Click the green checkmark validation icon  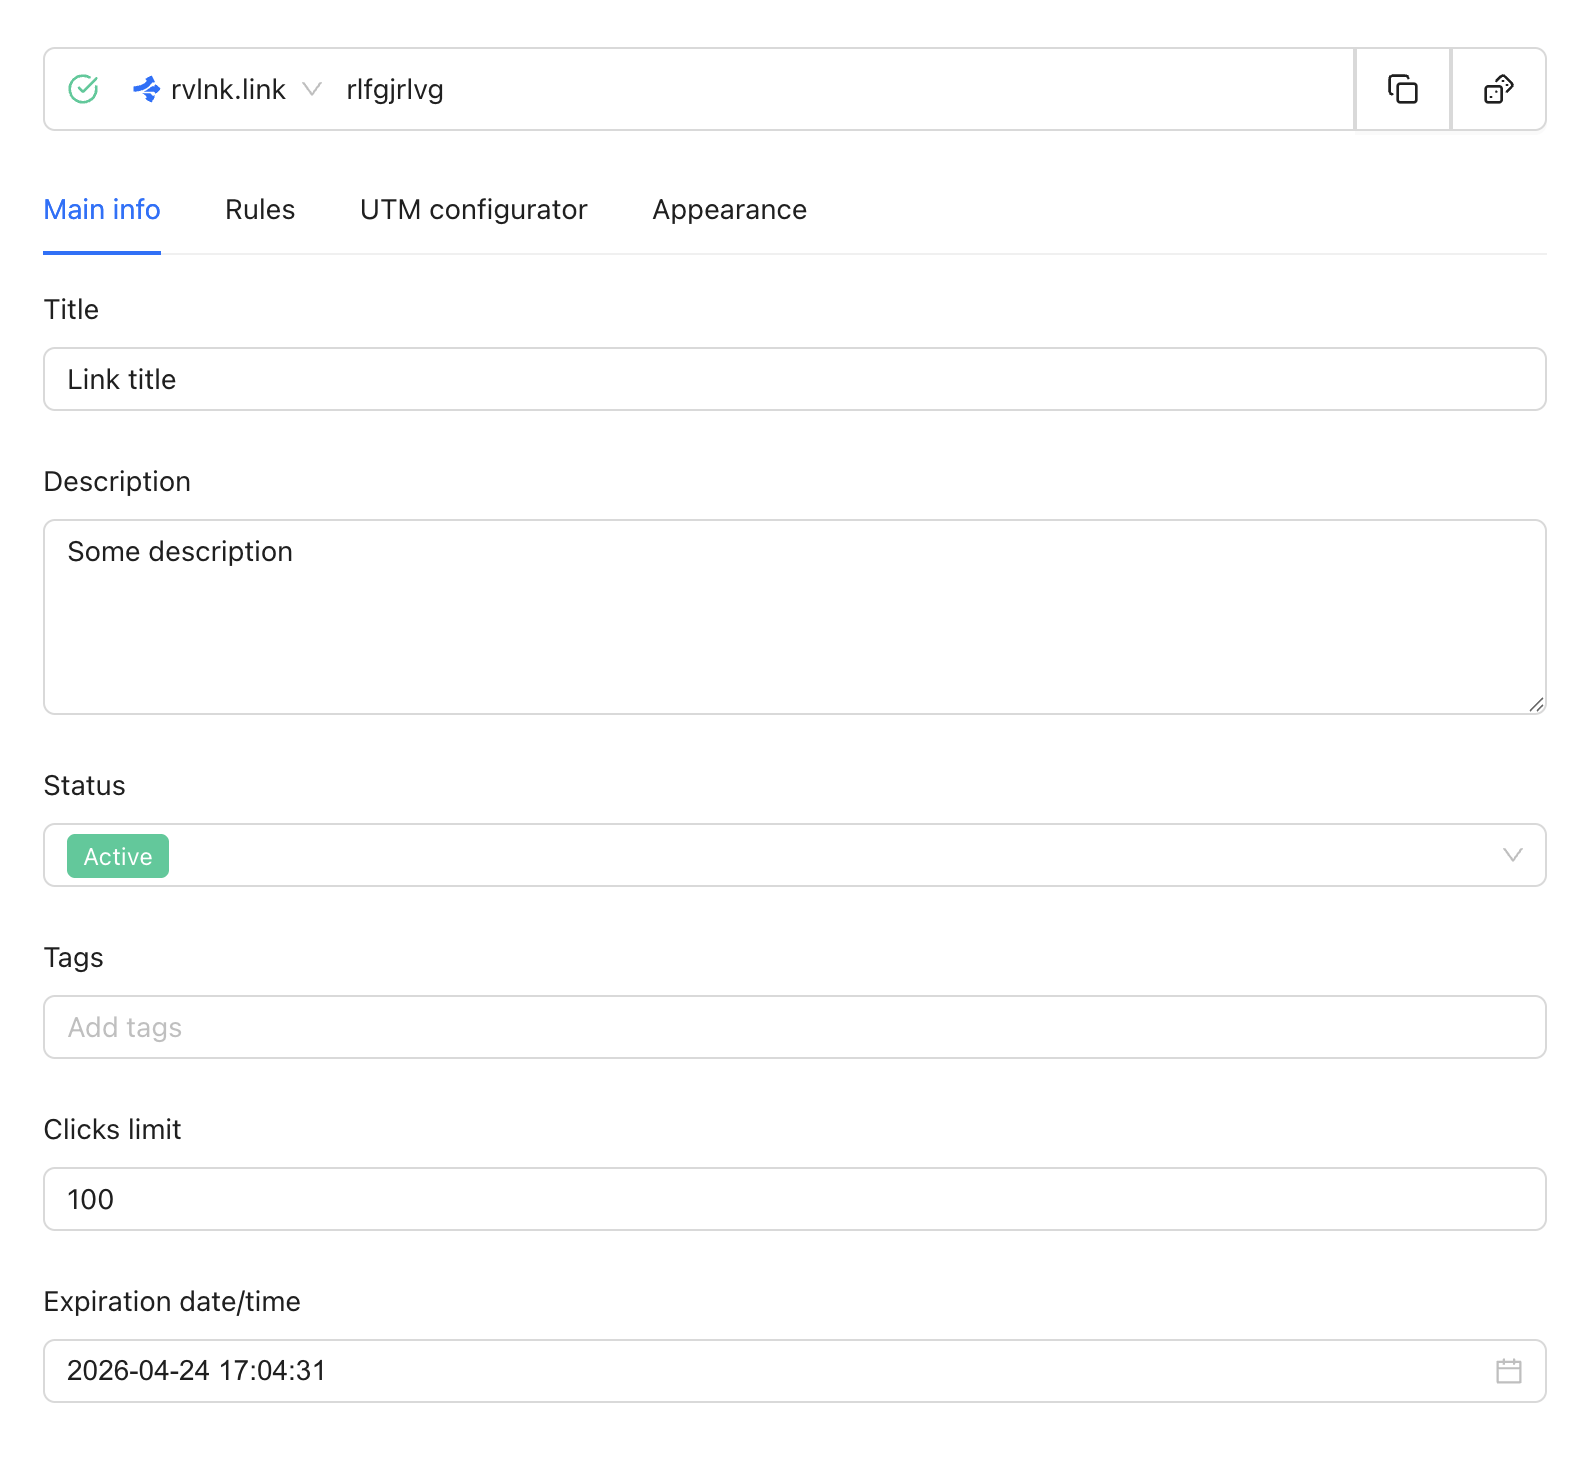click(x=83, y=89)
